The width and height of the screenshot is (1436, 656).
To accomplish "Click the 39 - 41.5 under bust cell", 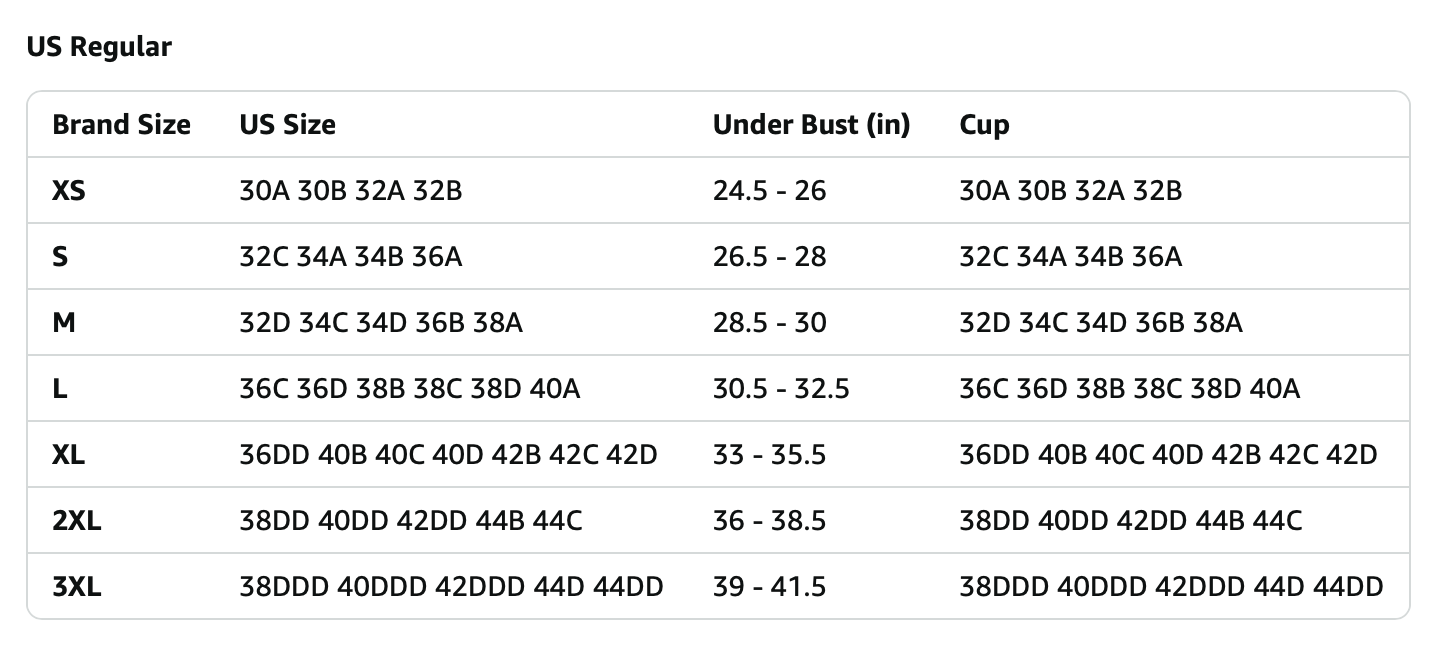I will [x=770, y=586].
